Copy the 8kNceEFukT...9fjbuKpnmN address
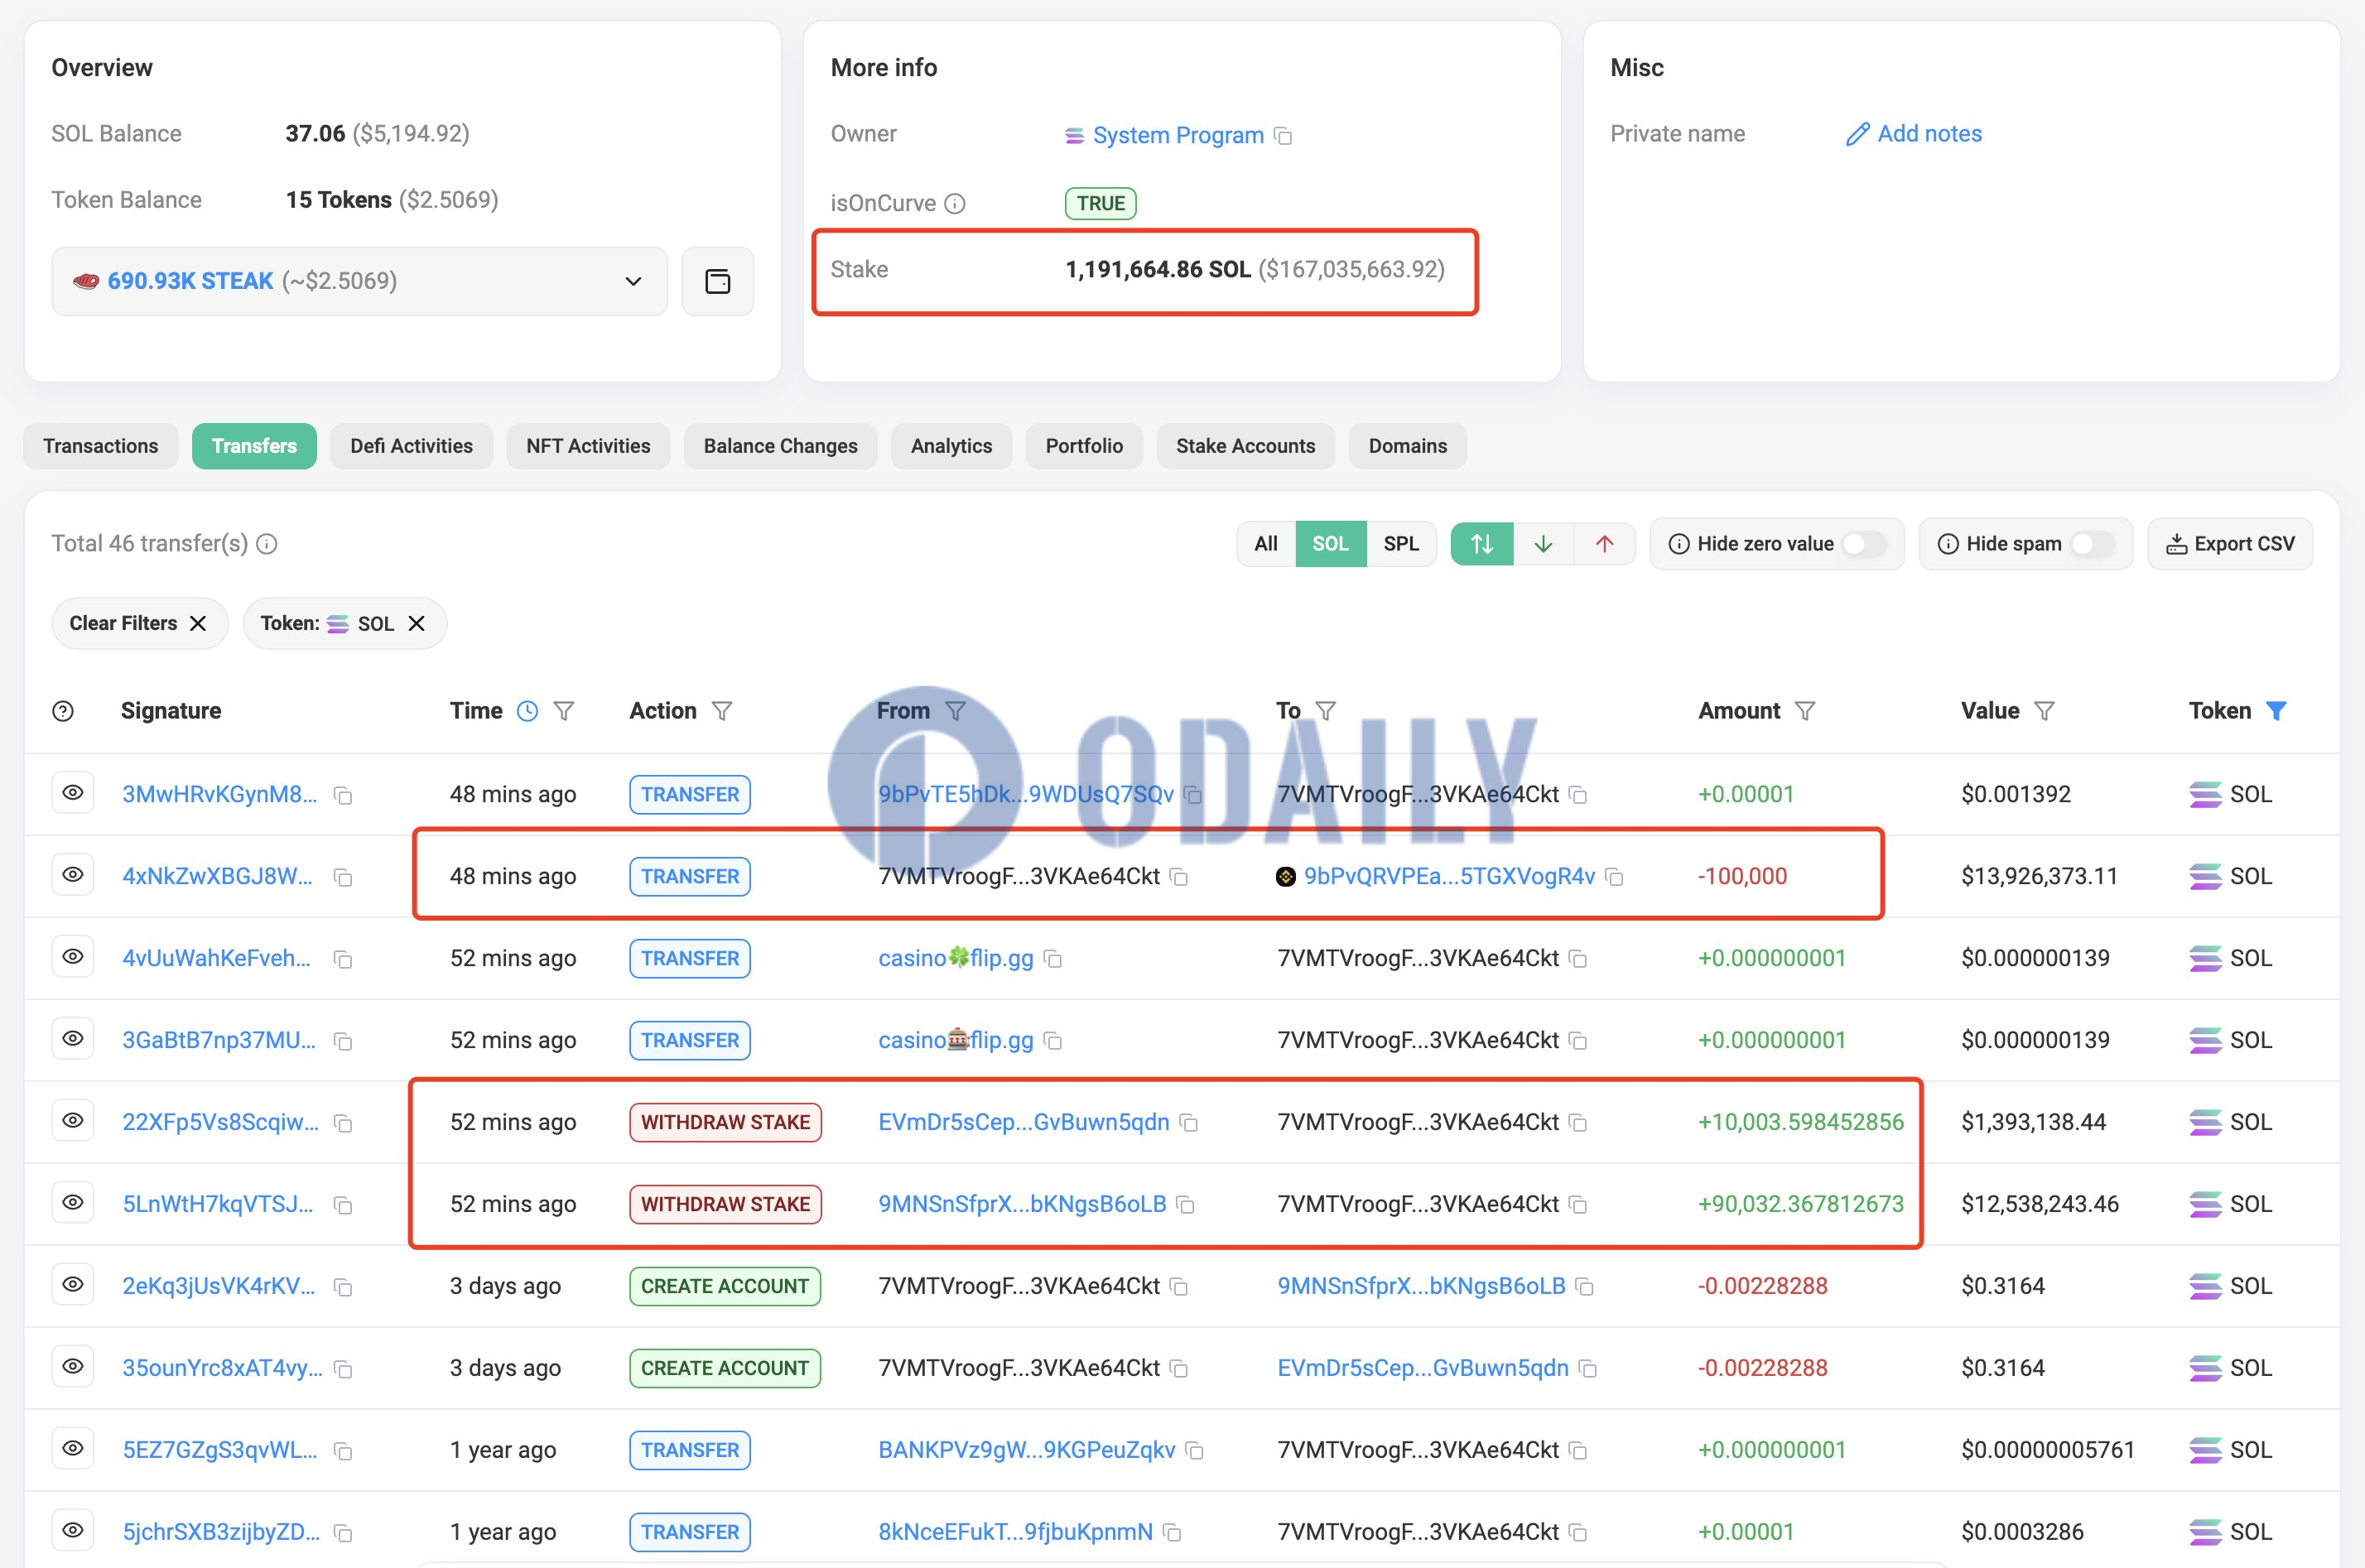Screen dimensions: 2365x1568 pos(1172,1533)
